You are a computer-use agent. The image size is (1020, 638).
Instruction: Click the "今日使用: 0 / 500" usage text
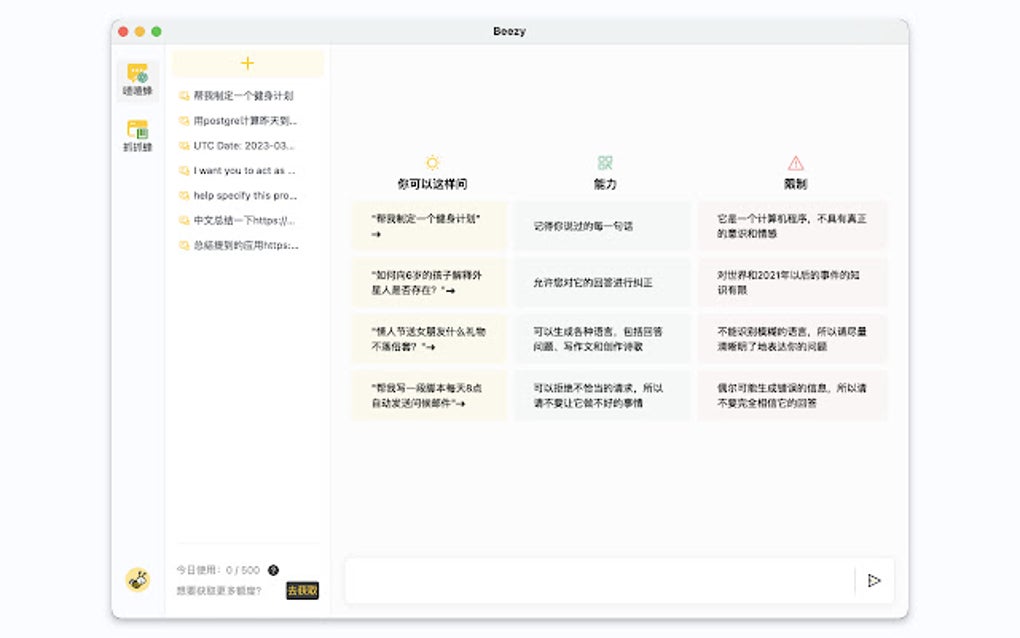tap(218, 570)
